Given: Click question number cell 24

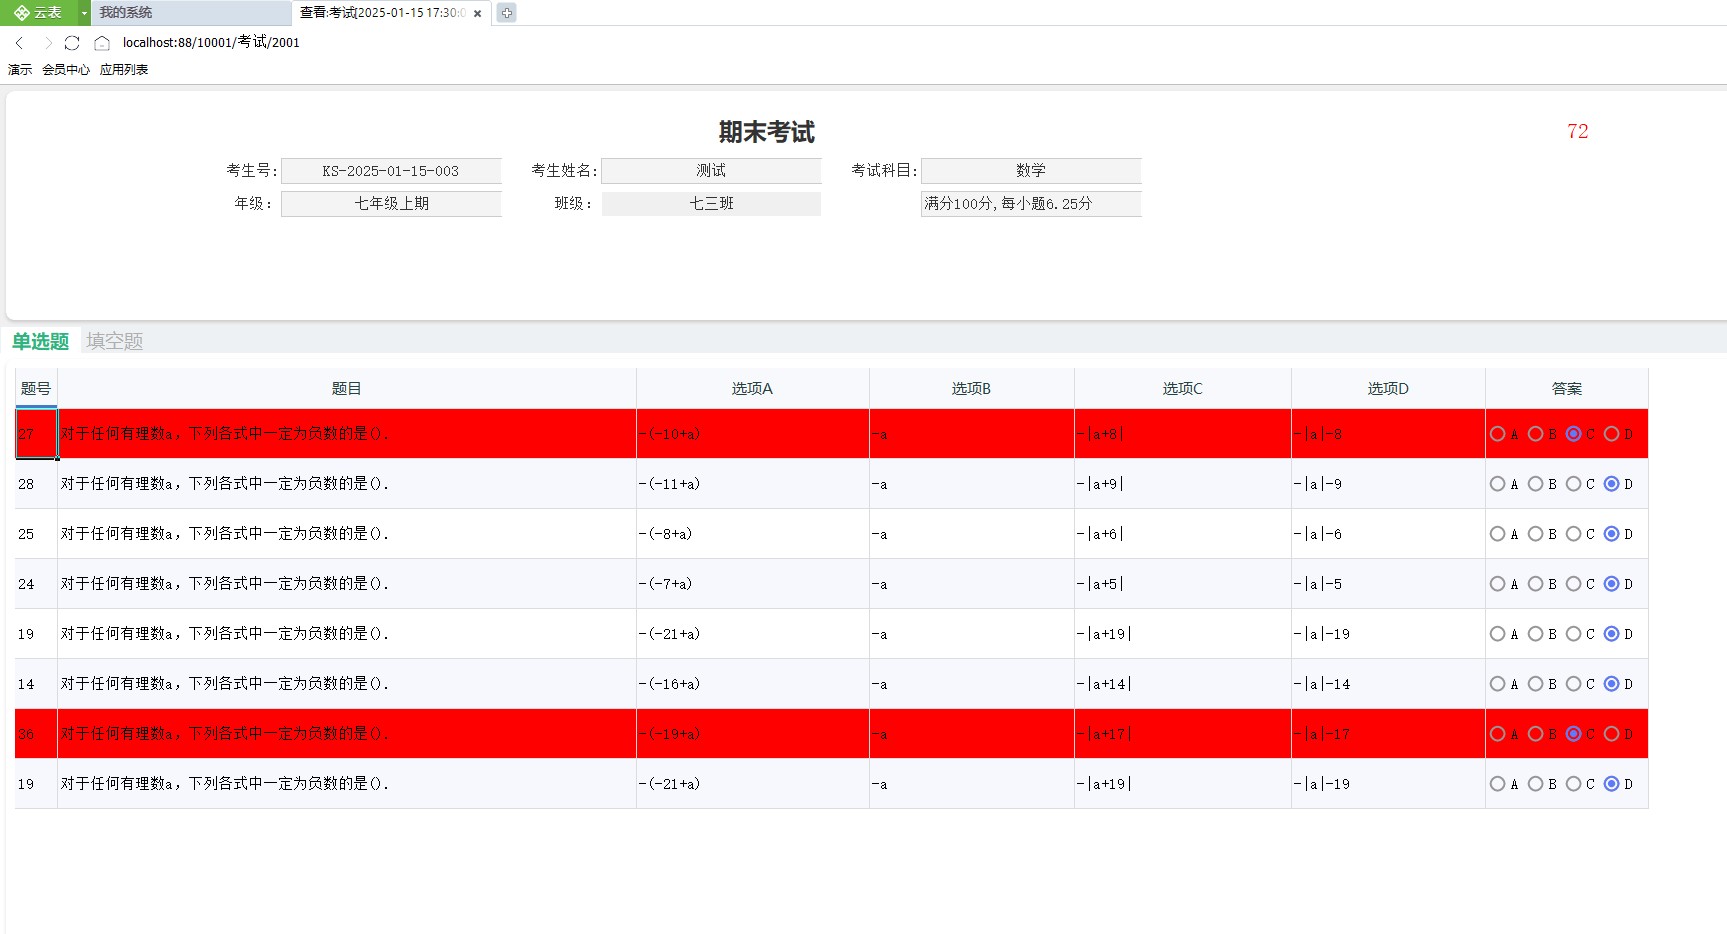Looking at the screenshot, I should [x=36, y=584].
